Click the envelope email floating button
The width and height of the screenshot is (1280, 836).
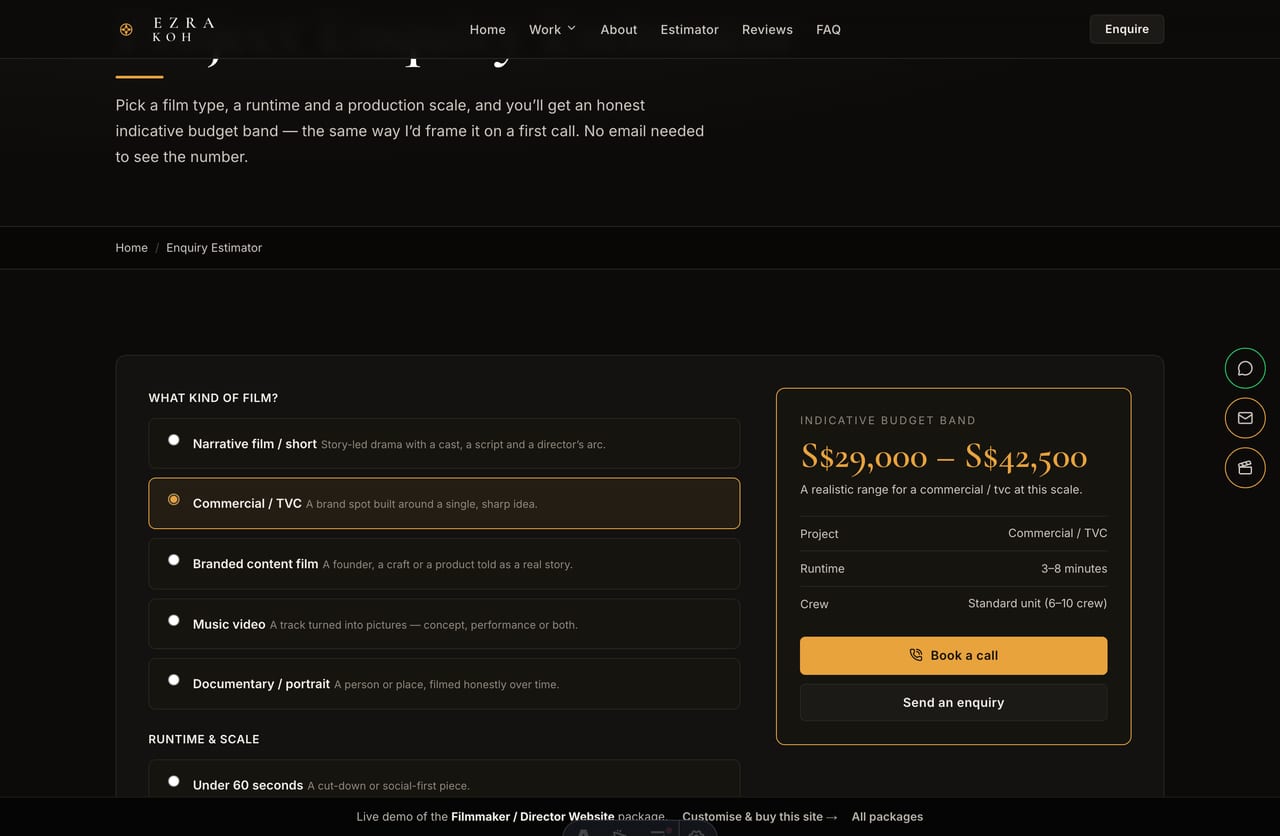click(x=1245, y=418)
